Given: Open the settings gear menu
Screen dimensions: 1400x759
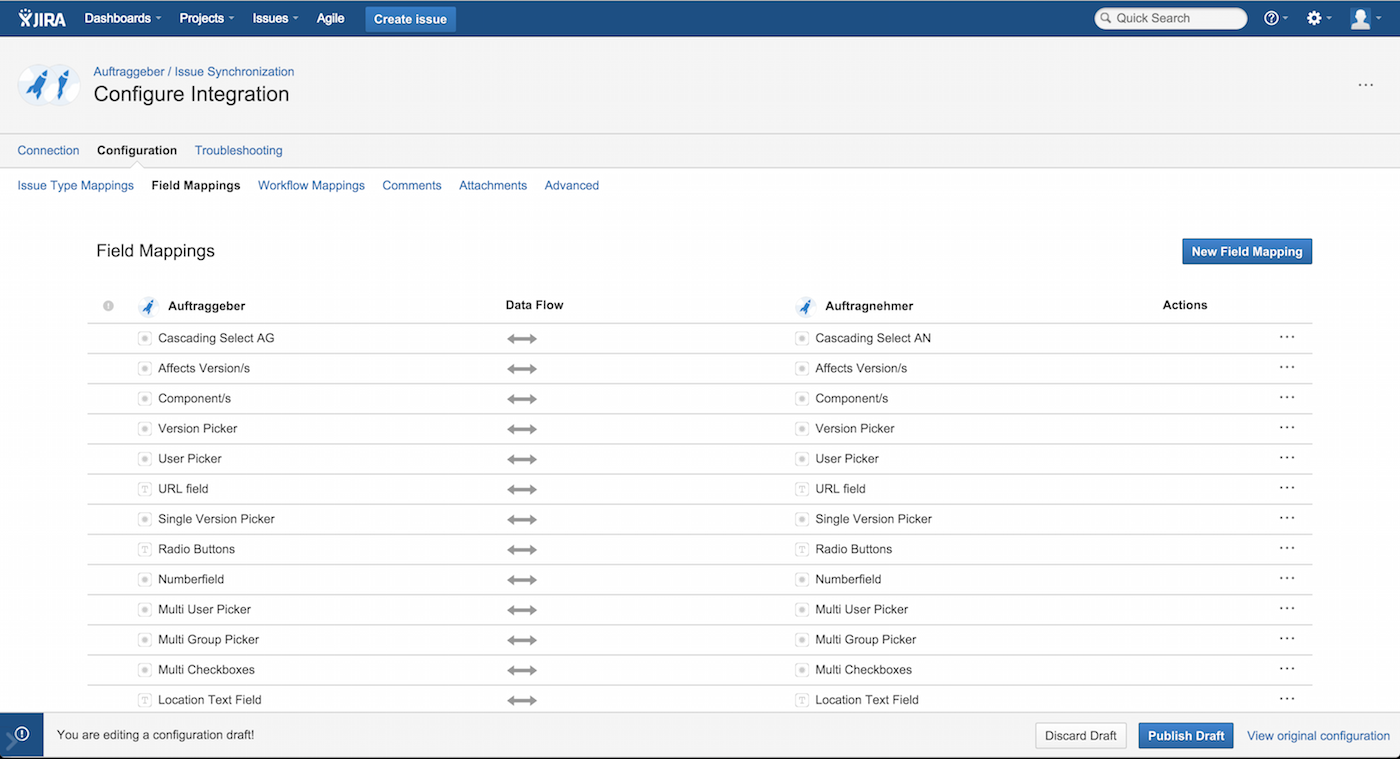Looking at the screenshot, I should 1319,18.
